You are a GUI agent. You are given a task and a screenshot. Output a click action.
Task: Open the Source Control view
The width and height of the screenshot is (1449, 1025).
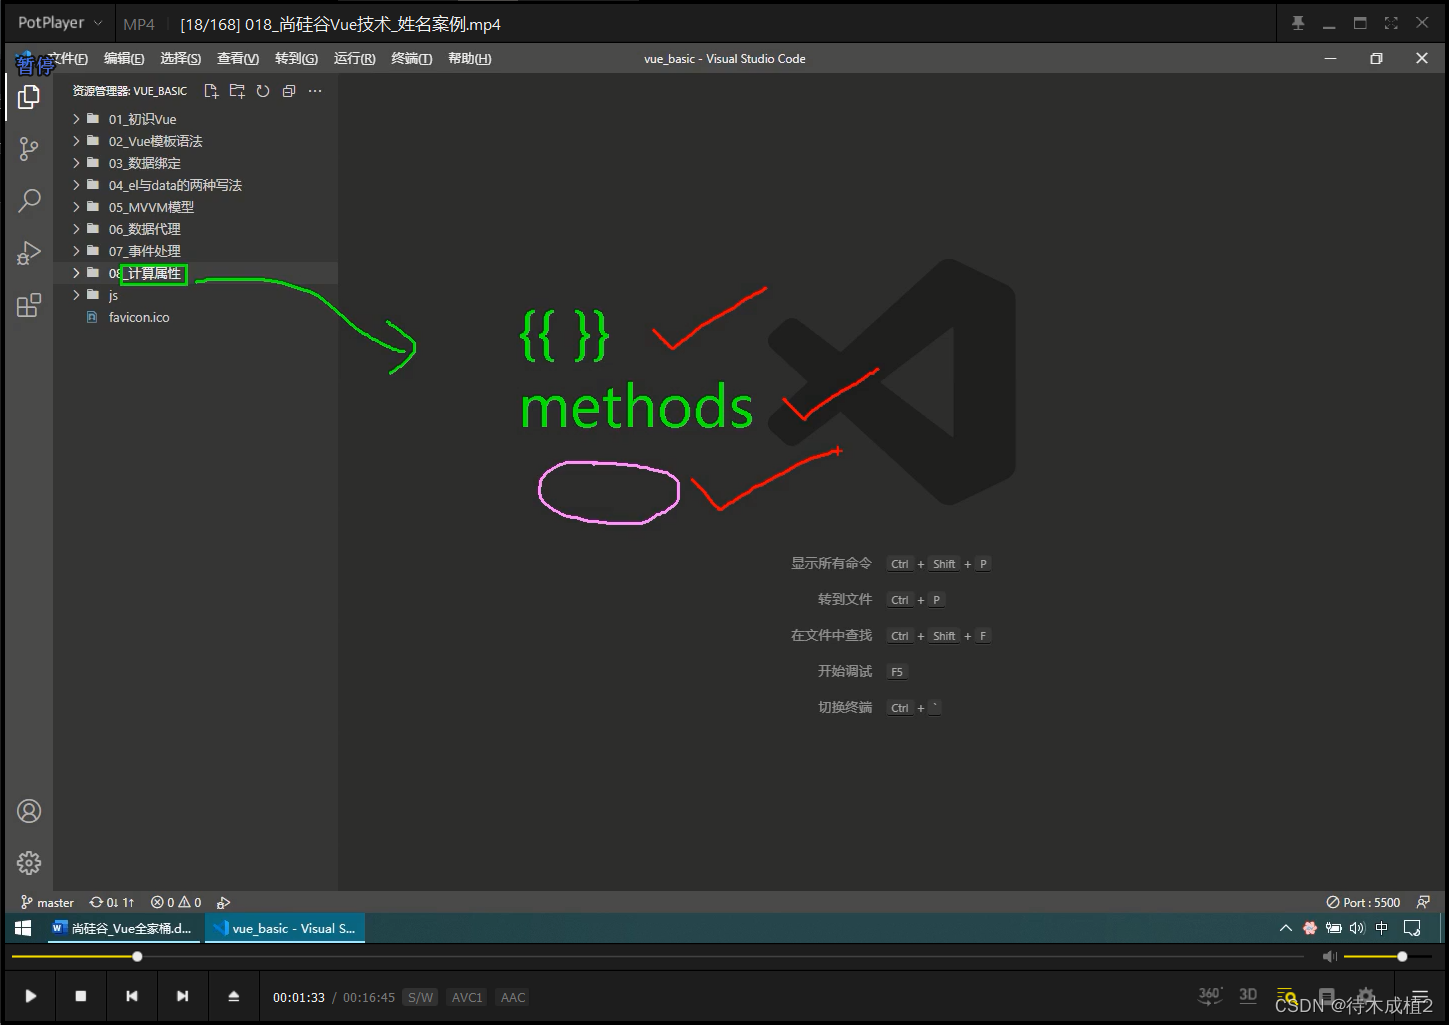pyautogui.click(x=29, y=149)
